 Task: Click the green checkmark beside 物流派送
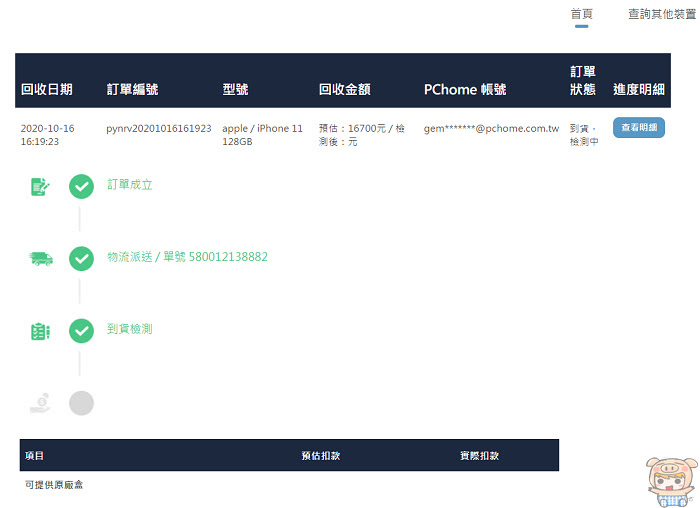pyautogui.click(x=81, y=259)
